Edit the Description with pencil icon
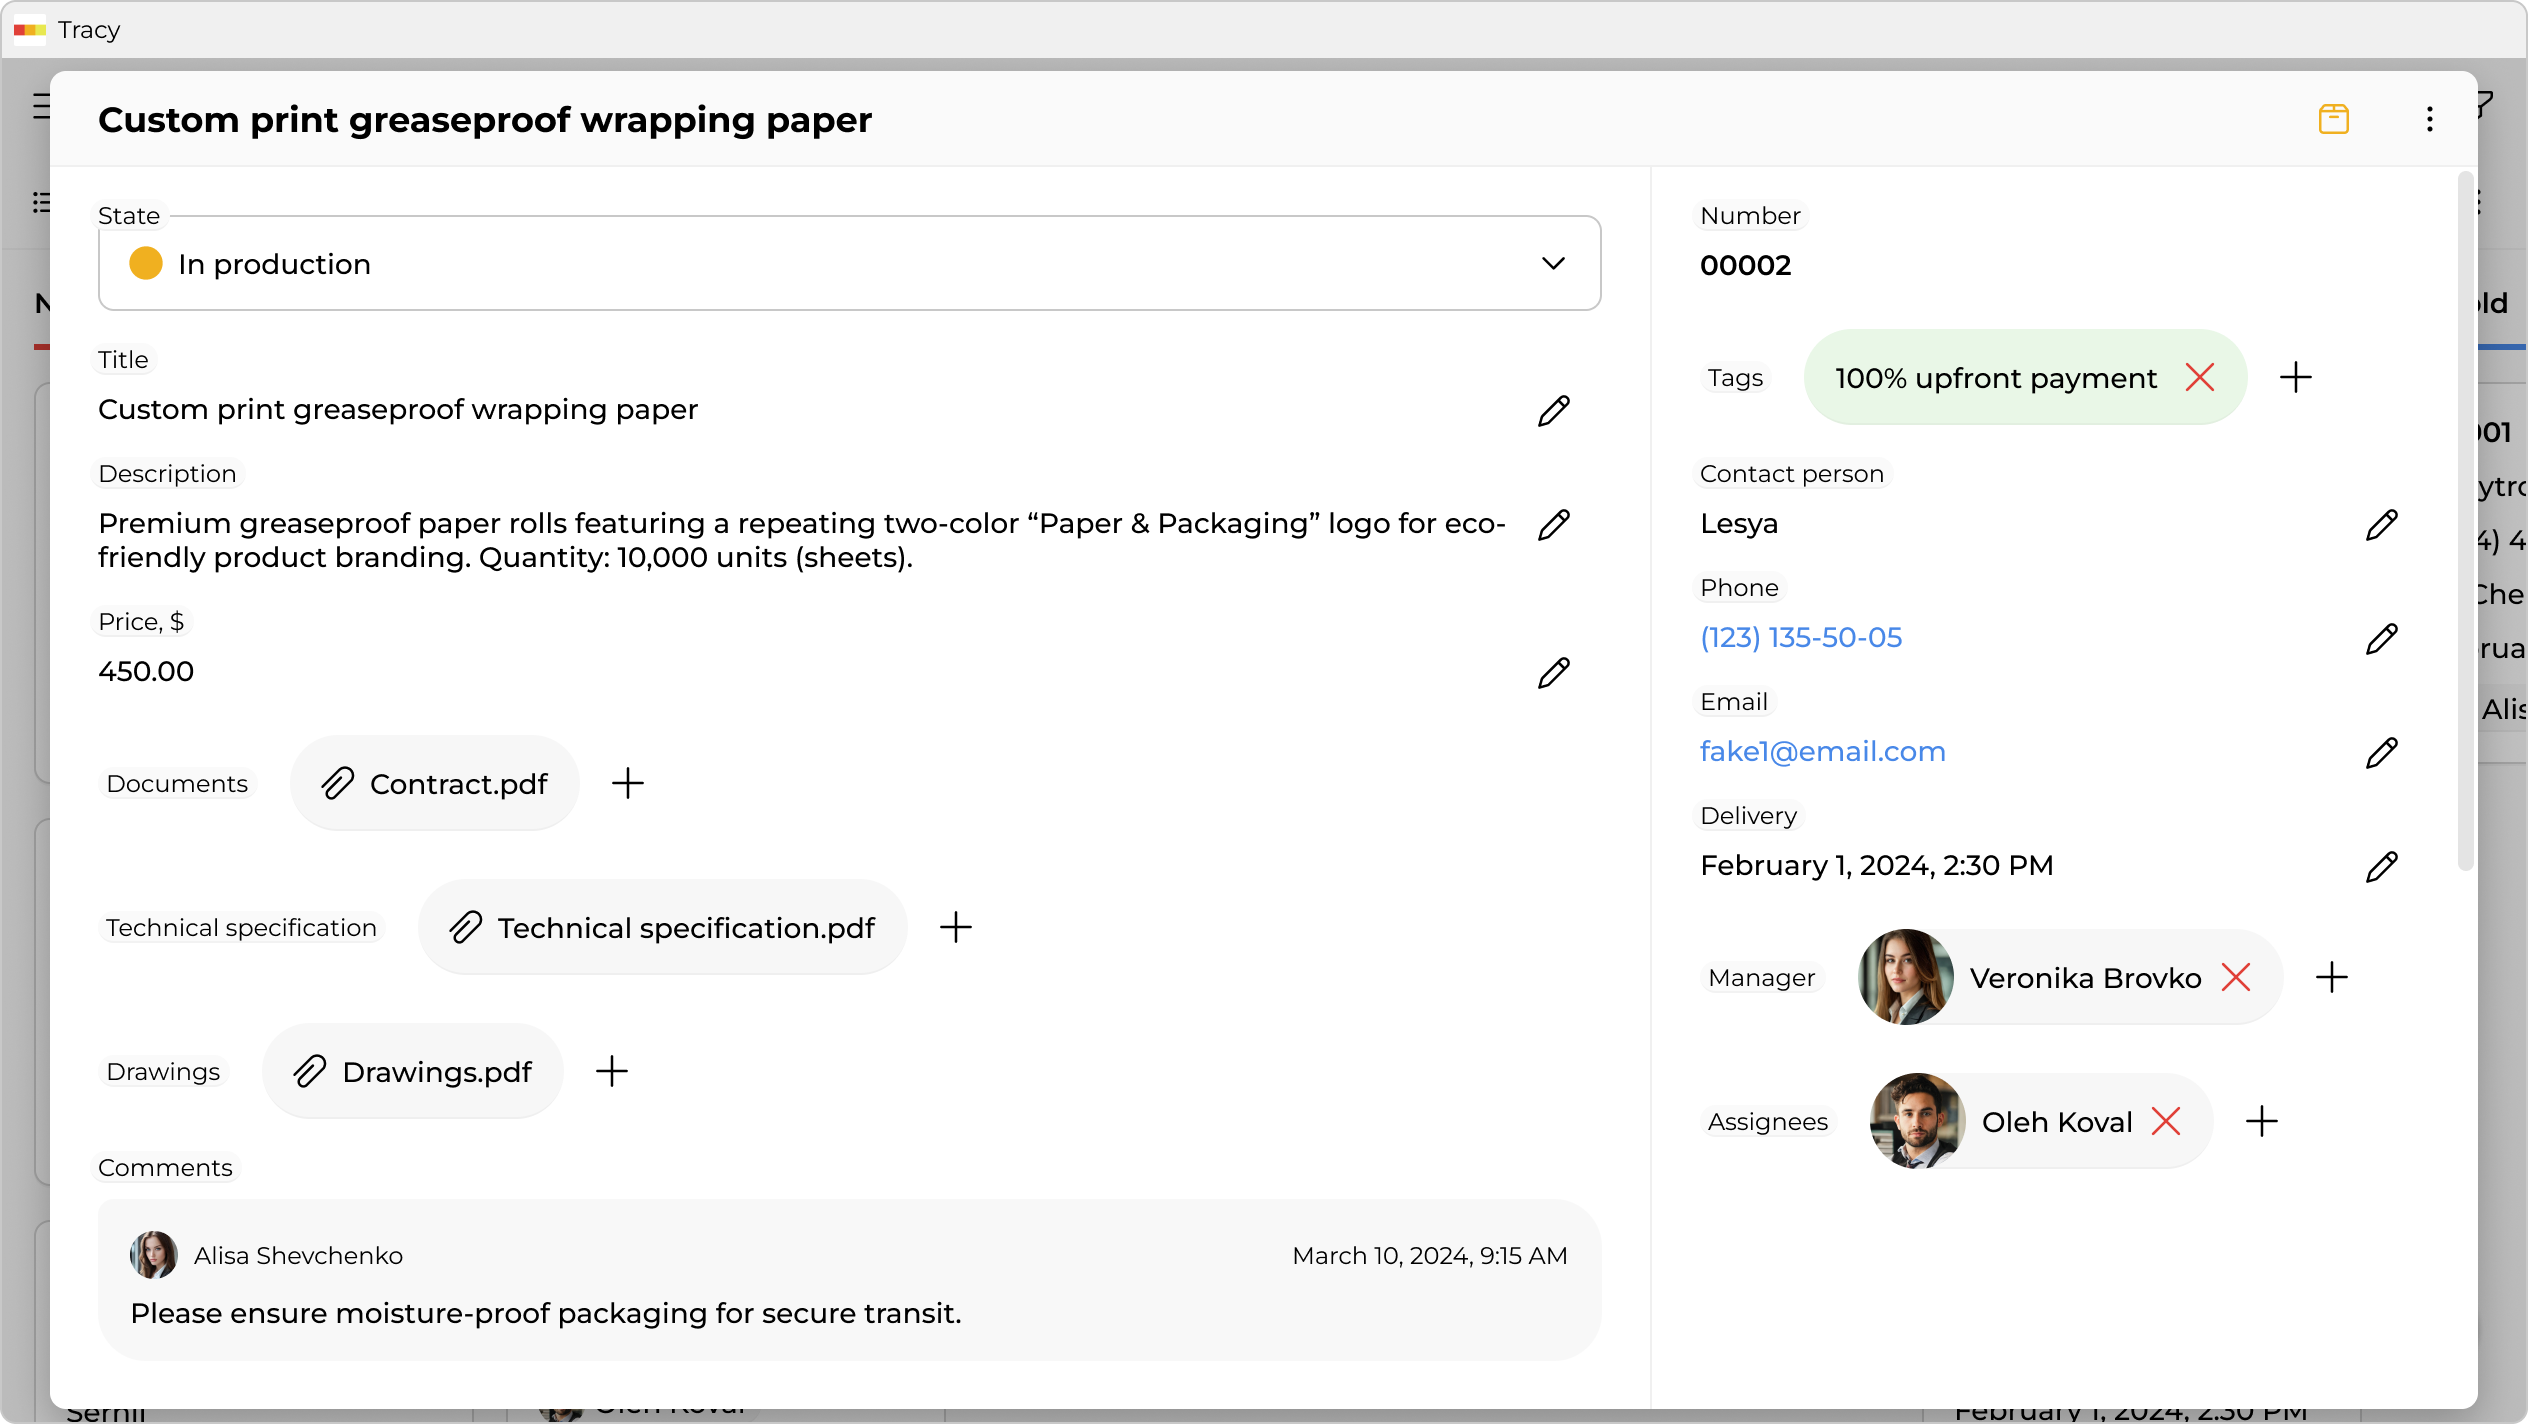This screenshot has width=2528, height=1424. click(1553, 524)
